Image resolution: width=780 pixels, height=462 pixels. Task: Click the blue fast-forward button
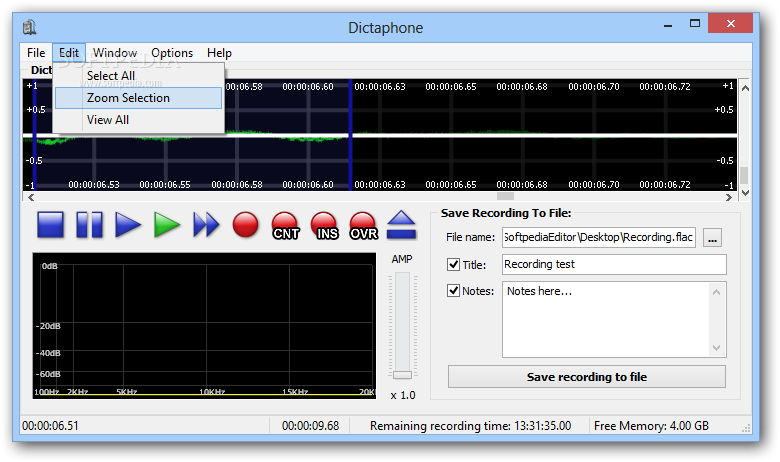206,225
